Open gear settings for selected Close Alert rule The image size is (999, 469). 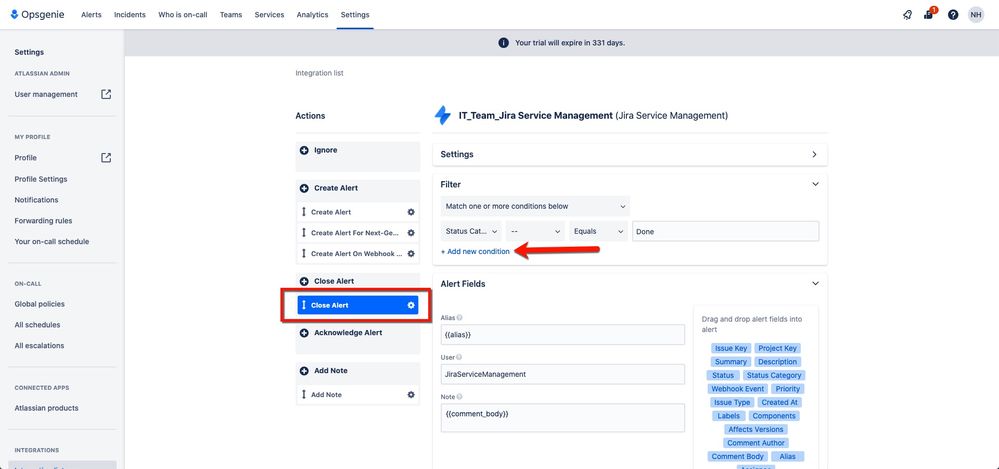coord(411,305)
